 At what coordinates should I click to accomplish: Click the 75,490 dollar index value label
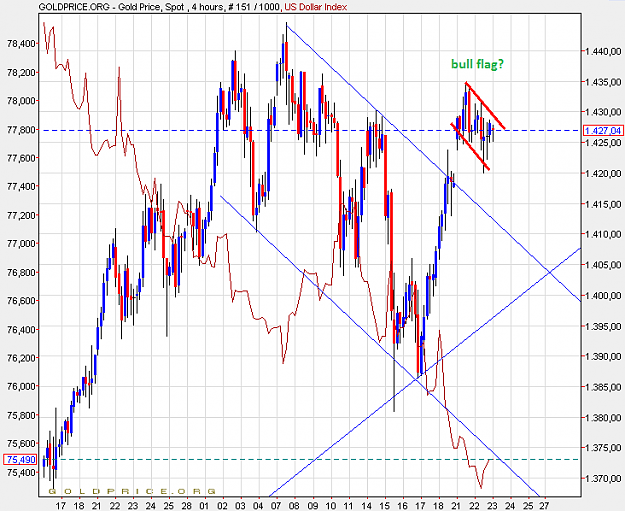(x=20, y=460)
